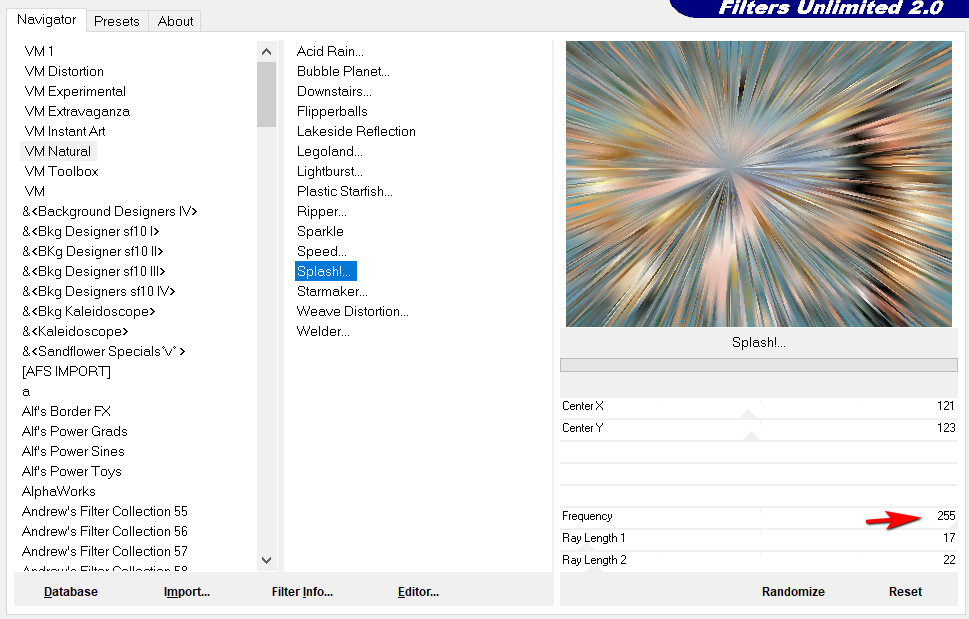Screen dimensions: 969x619
Task: Open the Editor... button
Action: pyautogui.click(x=418, y=592)
